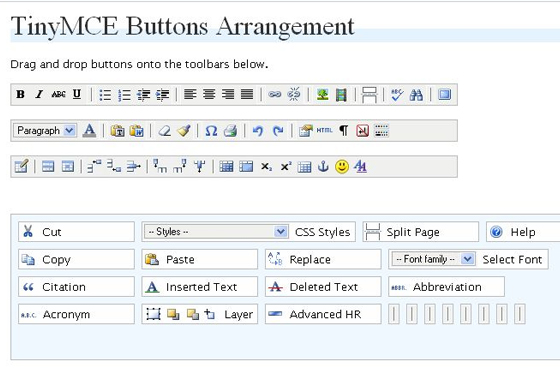This screenshot has height=368, width=560.
Task: Click the HTML source editor icon
Action: (x=324, y=130)
